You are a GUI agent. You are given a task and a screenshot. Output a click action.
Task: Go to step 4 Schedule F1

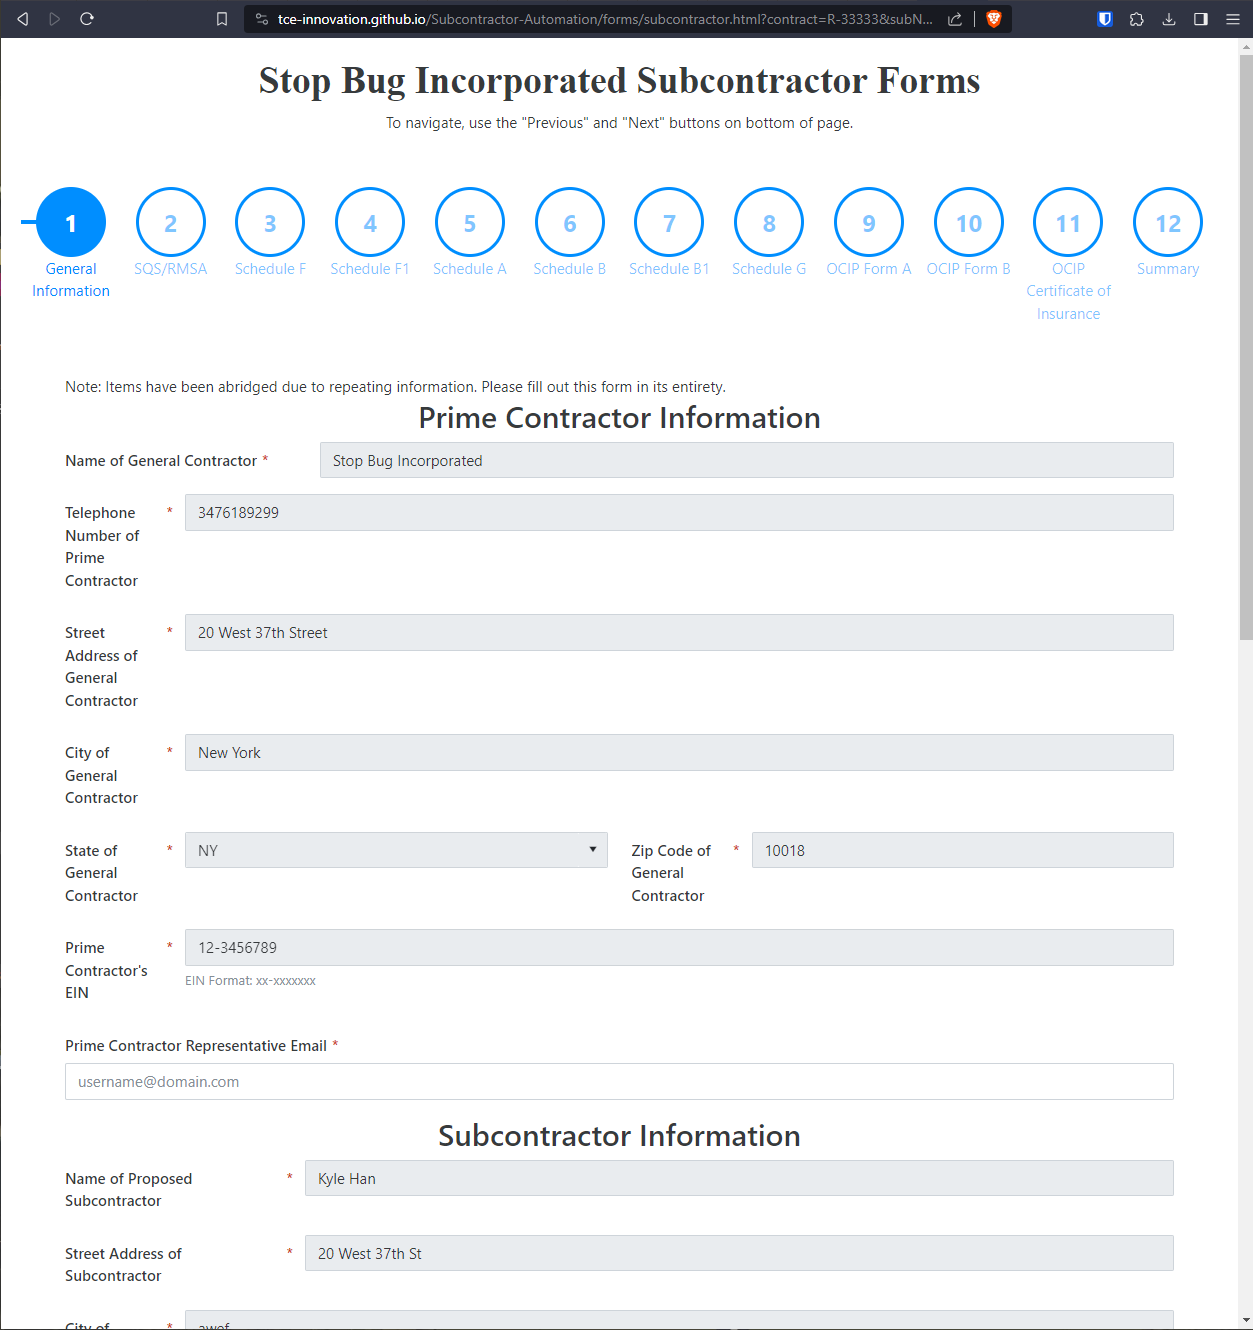tap(370, 222)
